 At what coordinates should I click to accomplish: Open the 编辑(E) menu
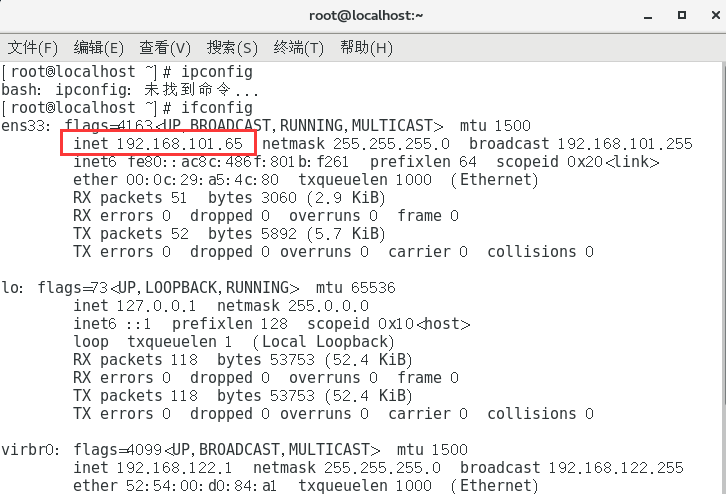pos(98,48)
